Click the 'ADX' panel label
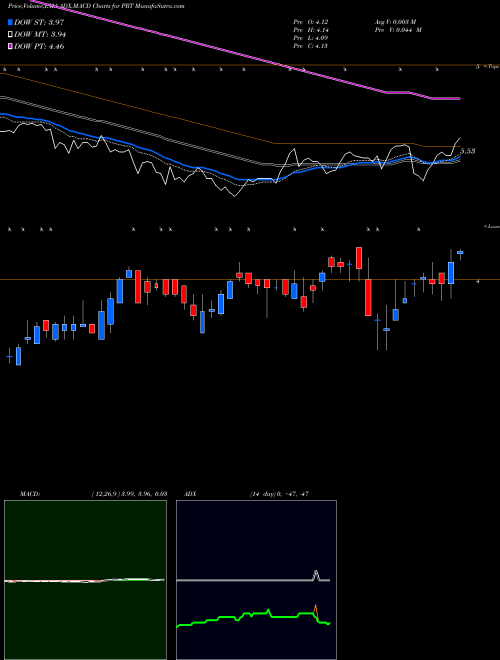 click(x=190, y=494)
